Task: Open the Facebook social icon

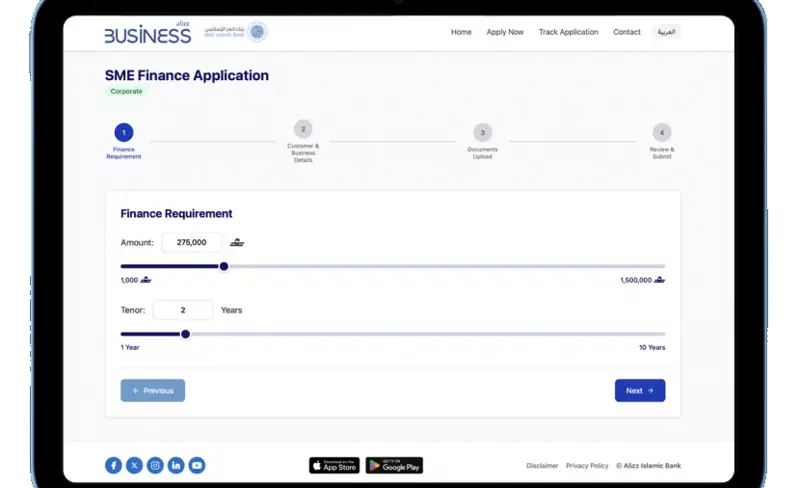Action: coord(113,465)
